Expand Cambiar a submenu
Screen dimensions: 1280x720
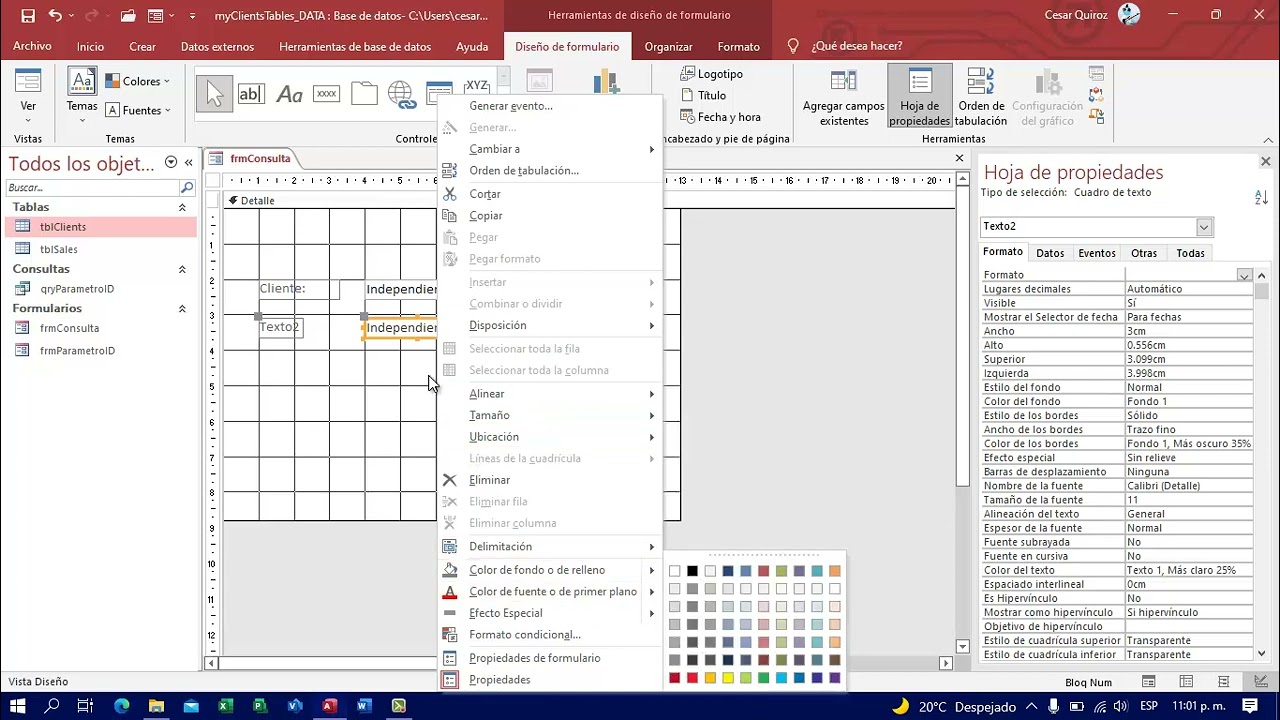tap(550, 149)
